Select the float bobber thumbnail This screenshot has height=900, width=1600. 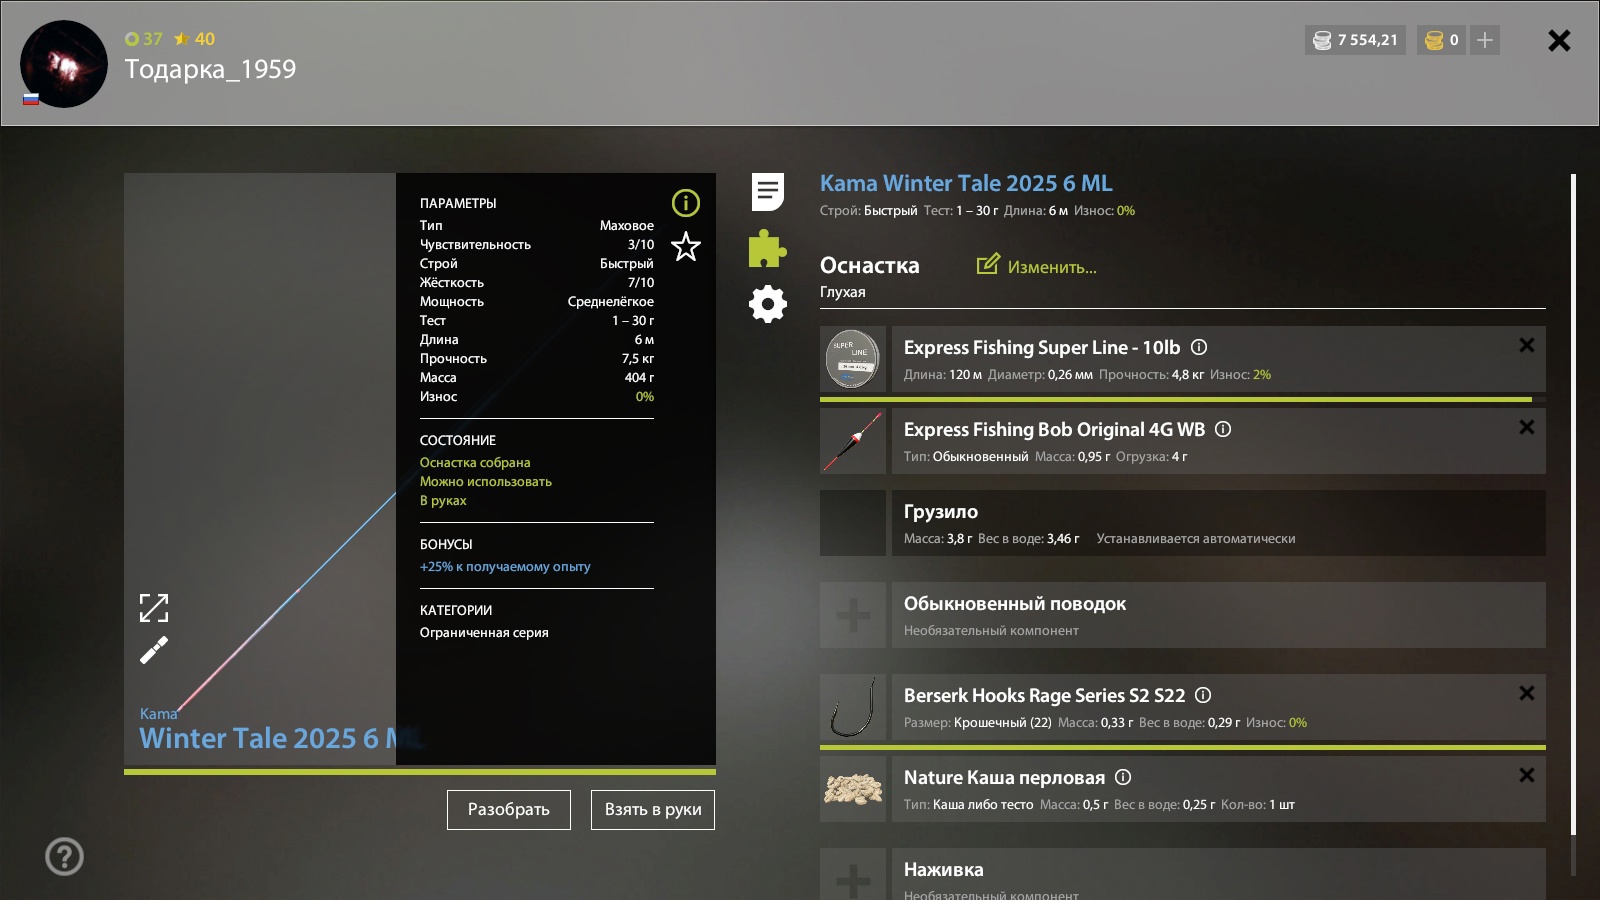click(853, 441)
